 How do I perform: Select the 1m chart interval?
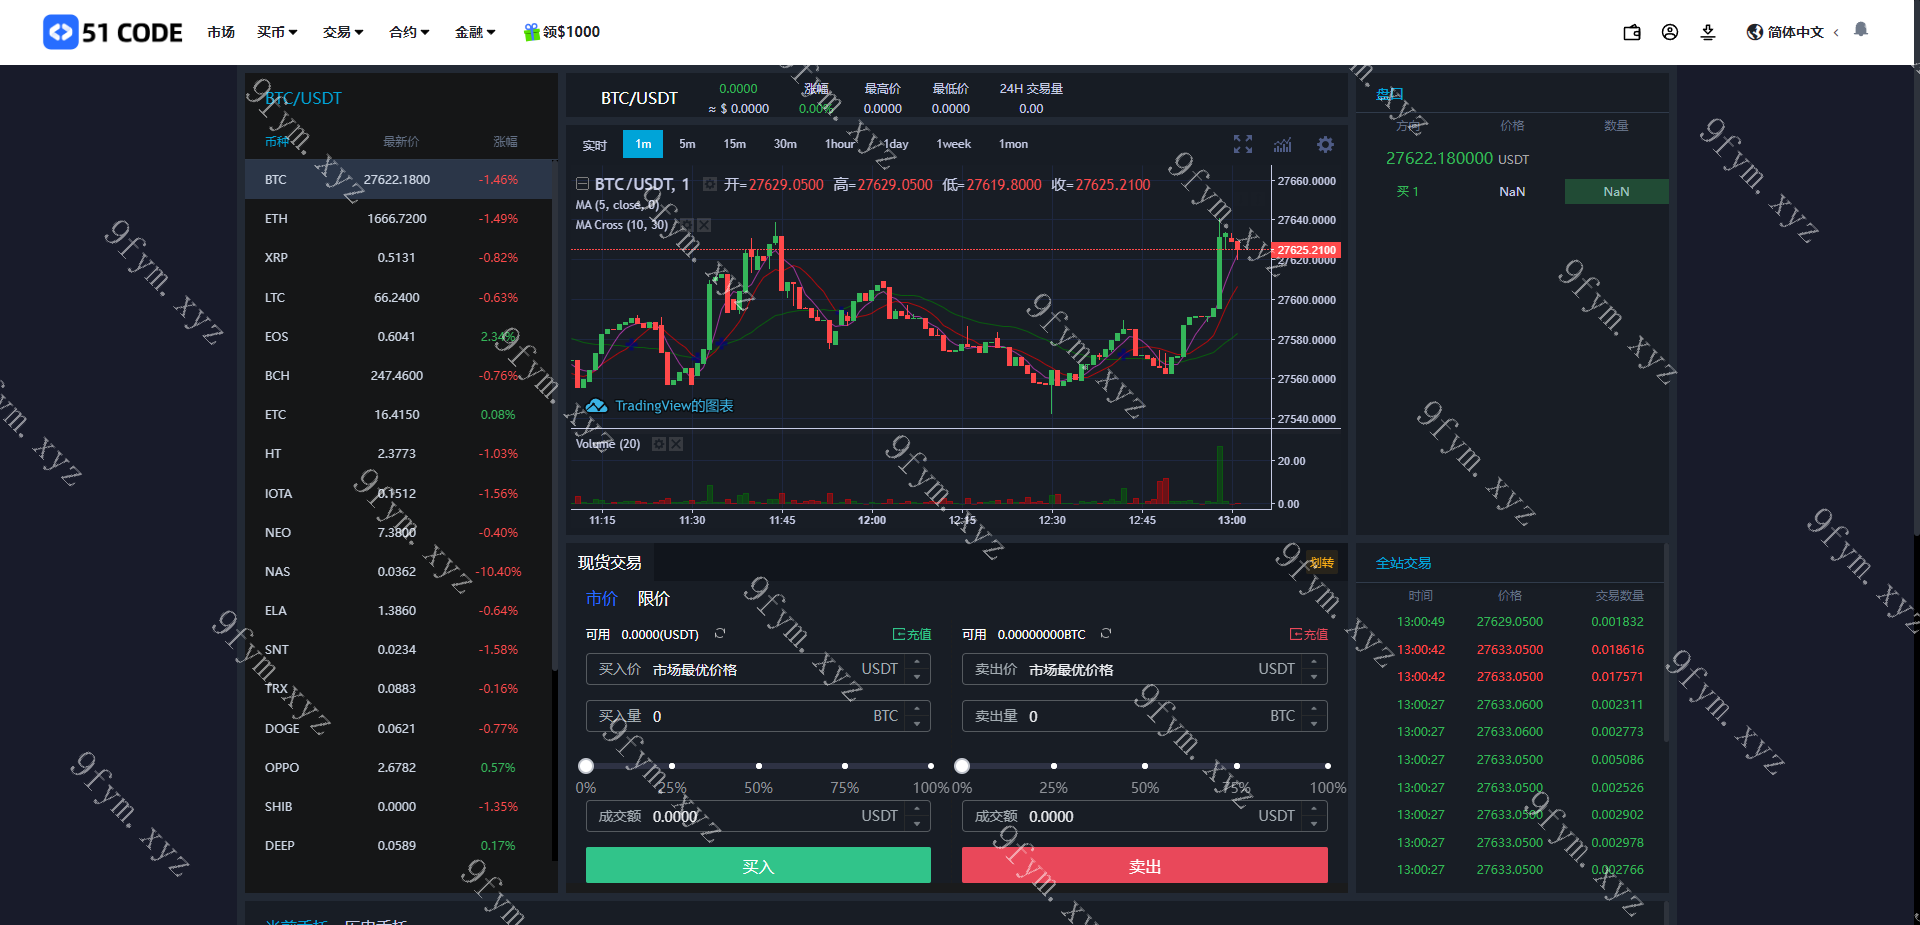tap(643, 144)
